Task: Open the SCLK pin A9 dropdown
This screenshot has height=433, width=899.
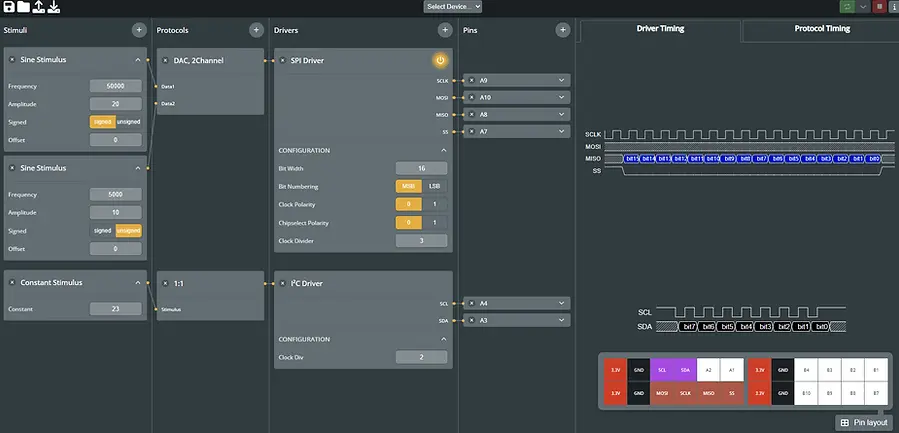Action: [x=561, y=80]
